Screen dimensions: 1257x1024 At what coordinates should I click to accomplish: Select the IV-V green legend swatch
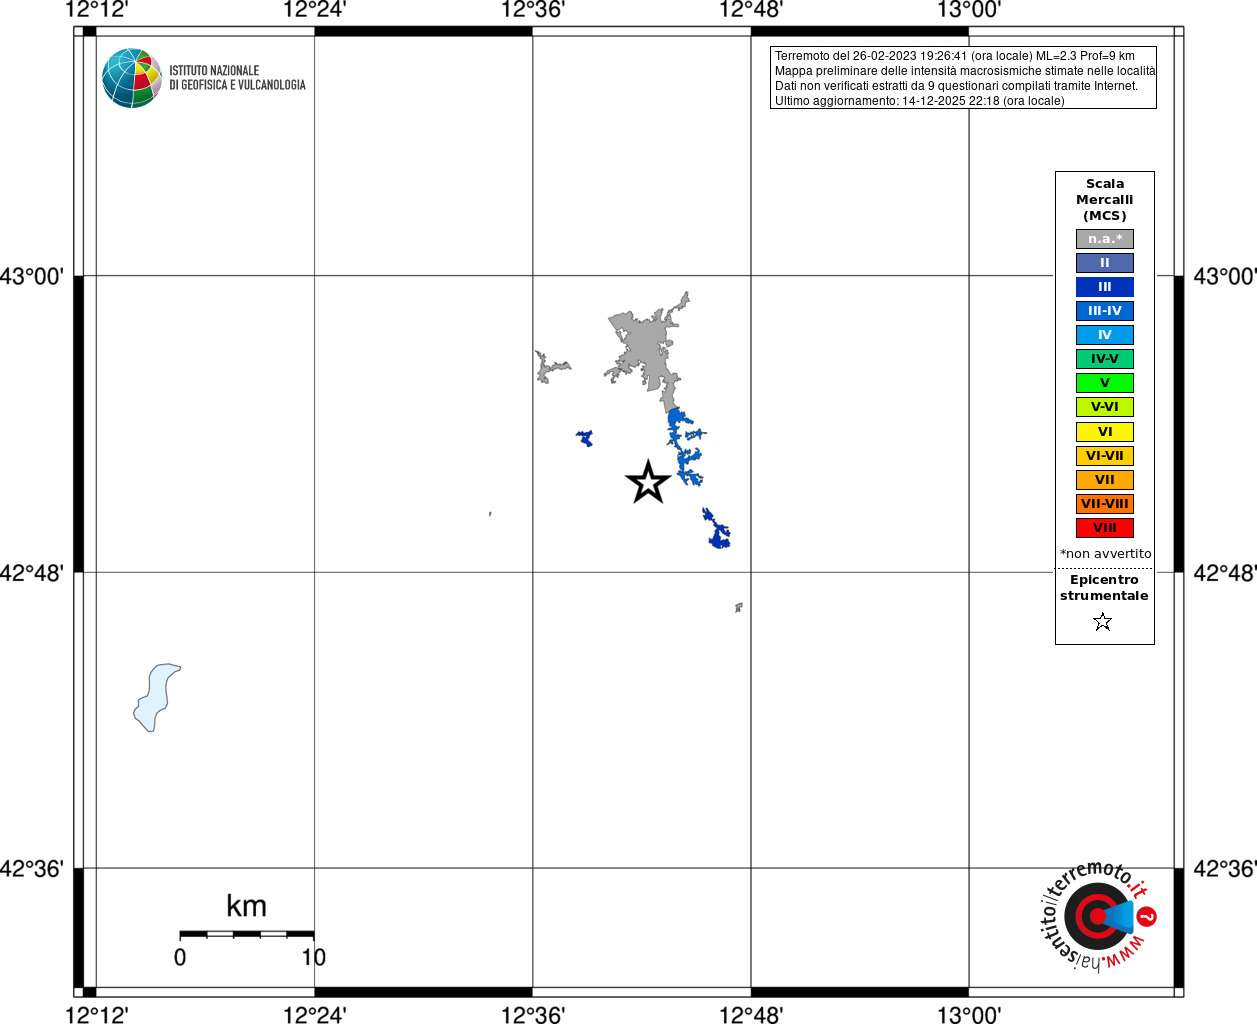pyautogui.click(x=1105, y=359)
